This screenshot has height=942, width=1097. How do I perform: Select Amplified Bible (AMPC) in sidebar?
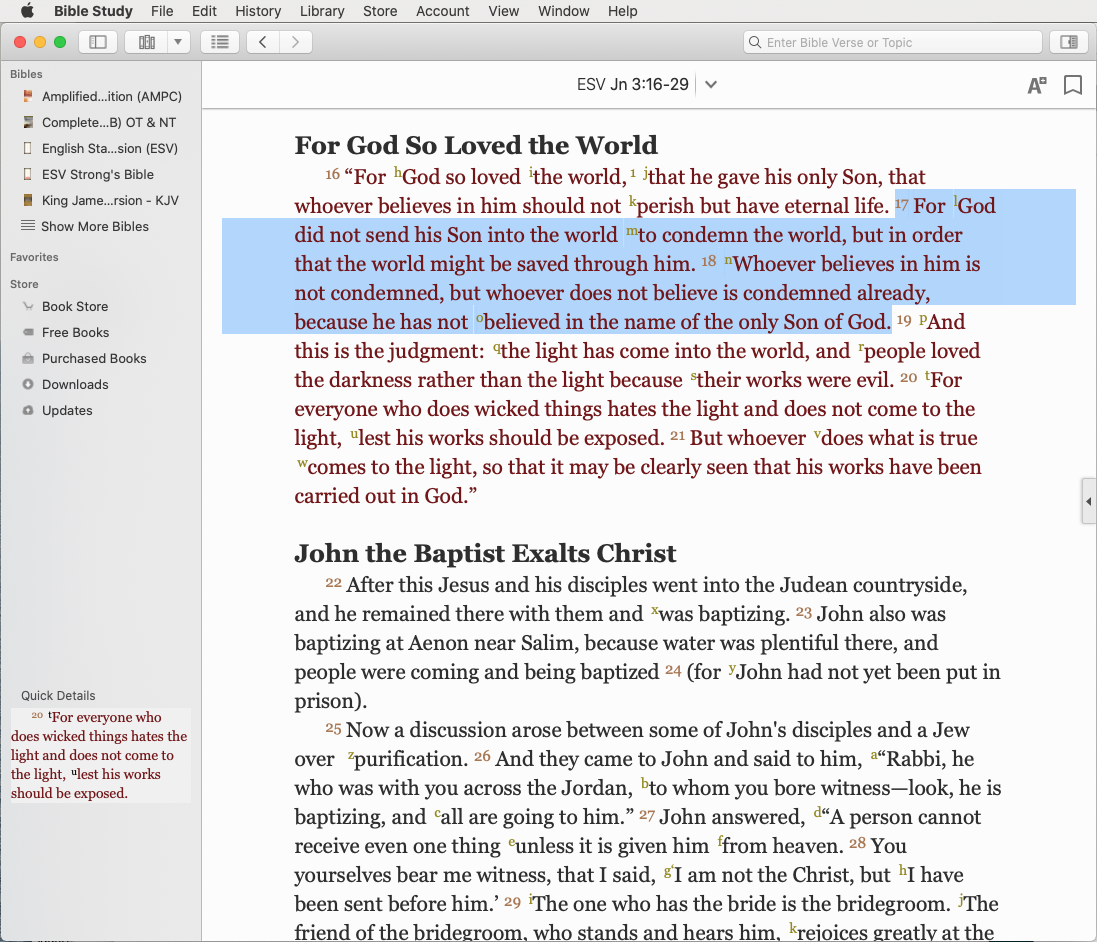tap(111, 97)
